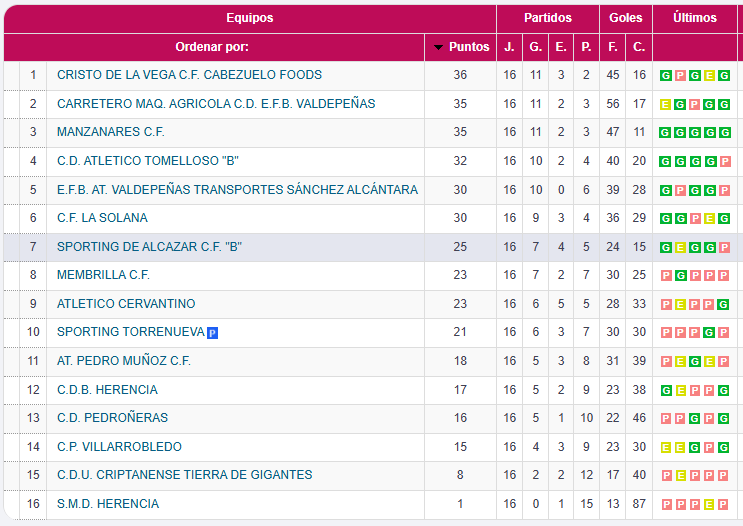Open SPORTING DE ALCAZAR C.F. "B" team page
This screenshot has height=526, width=743.
point(149,247)
